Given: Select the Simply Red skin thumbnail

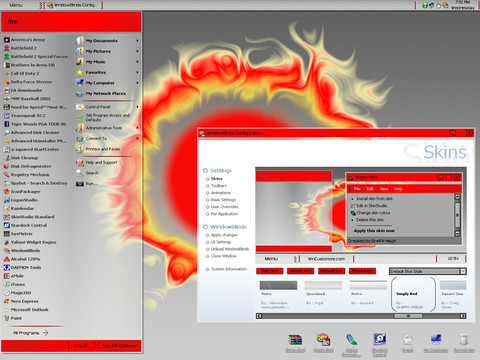Looking at the screenshot, I should tap(413, 295).
